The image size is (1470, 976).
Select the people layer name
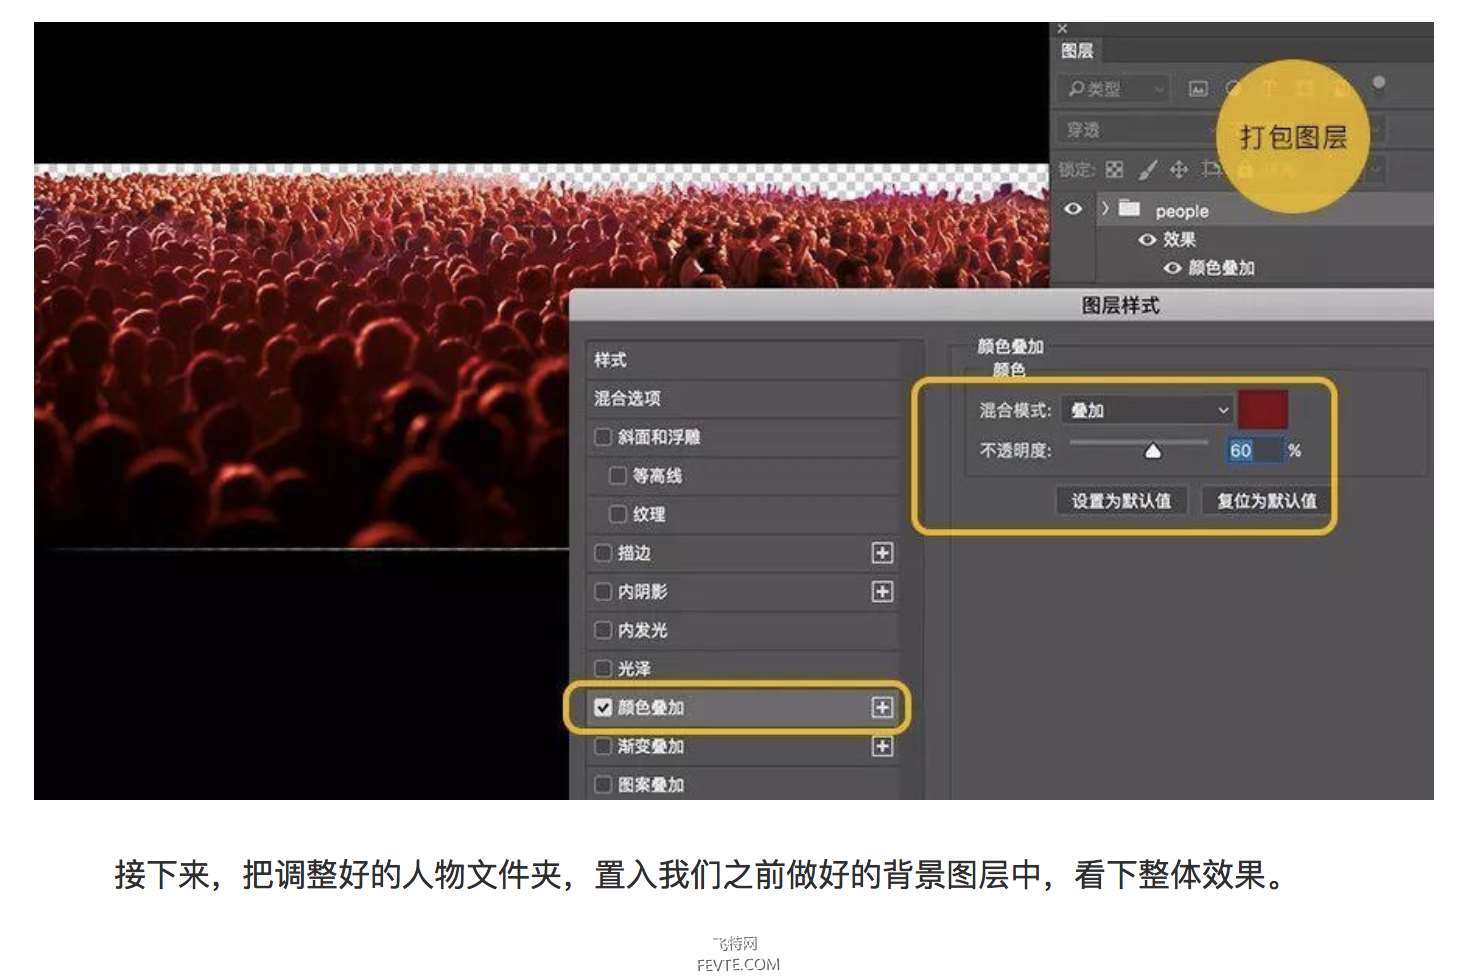coord(1182,211)
